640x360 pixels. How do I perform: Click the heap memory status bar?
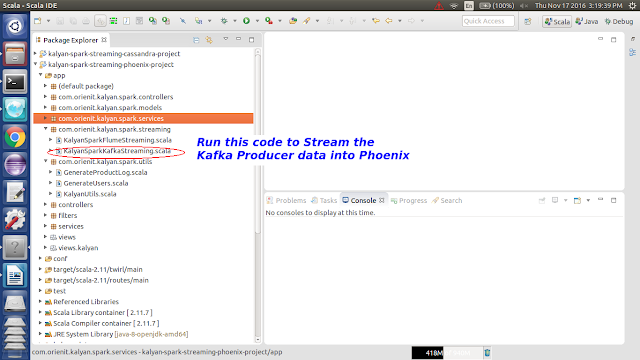(447, 353)
